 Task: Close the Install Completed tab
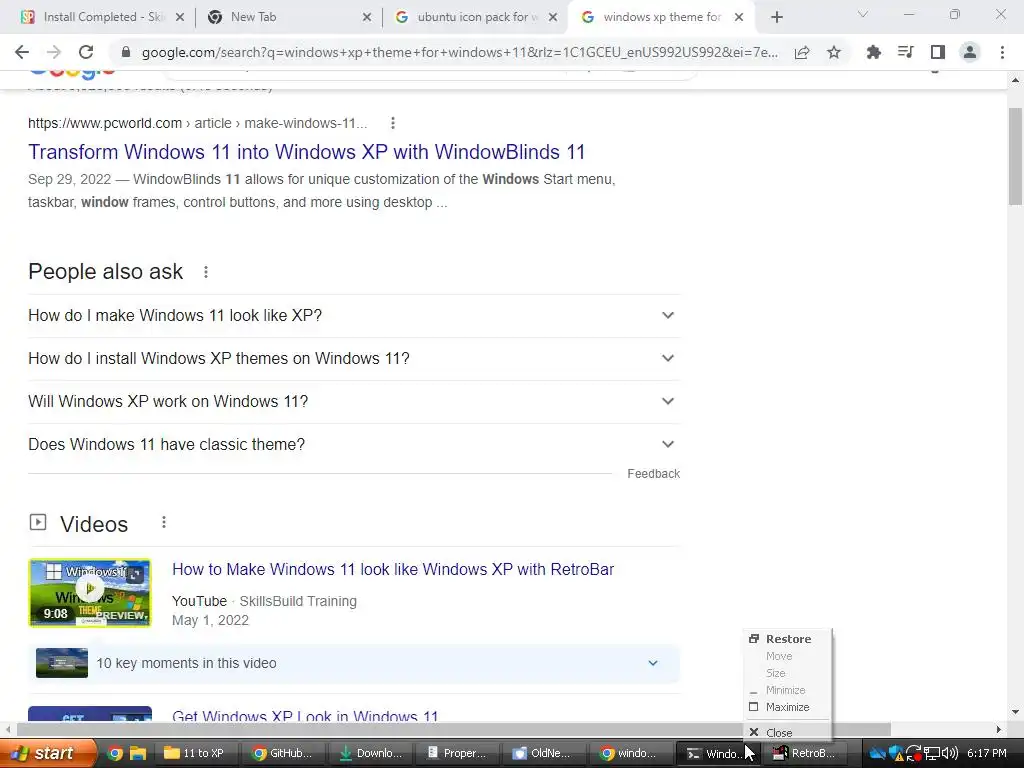point(180,18)
